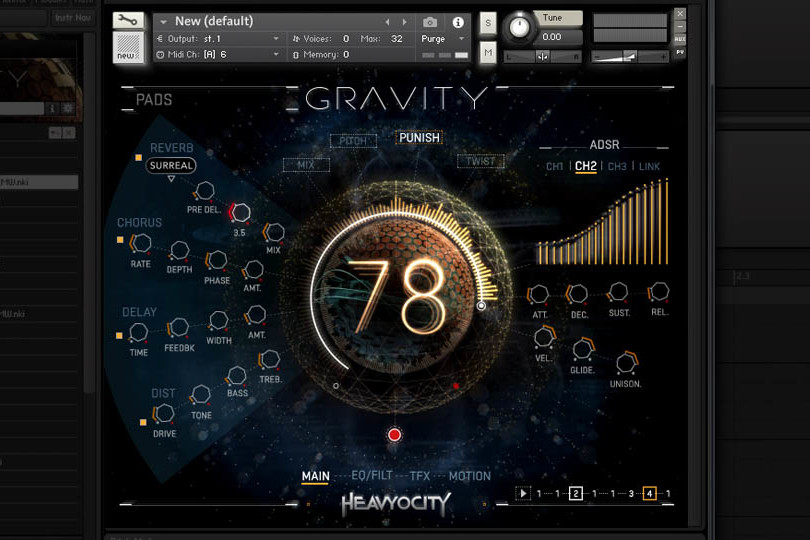Select white-boxed sequence step 2
Image resolution: width=810 pixels, height=540 pixels.
click(x=575, y=493)
